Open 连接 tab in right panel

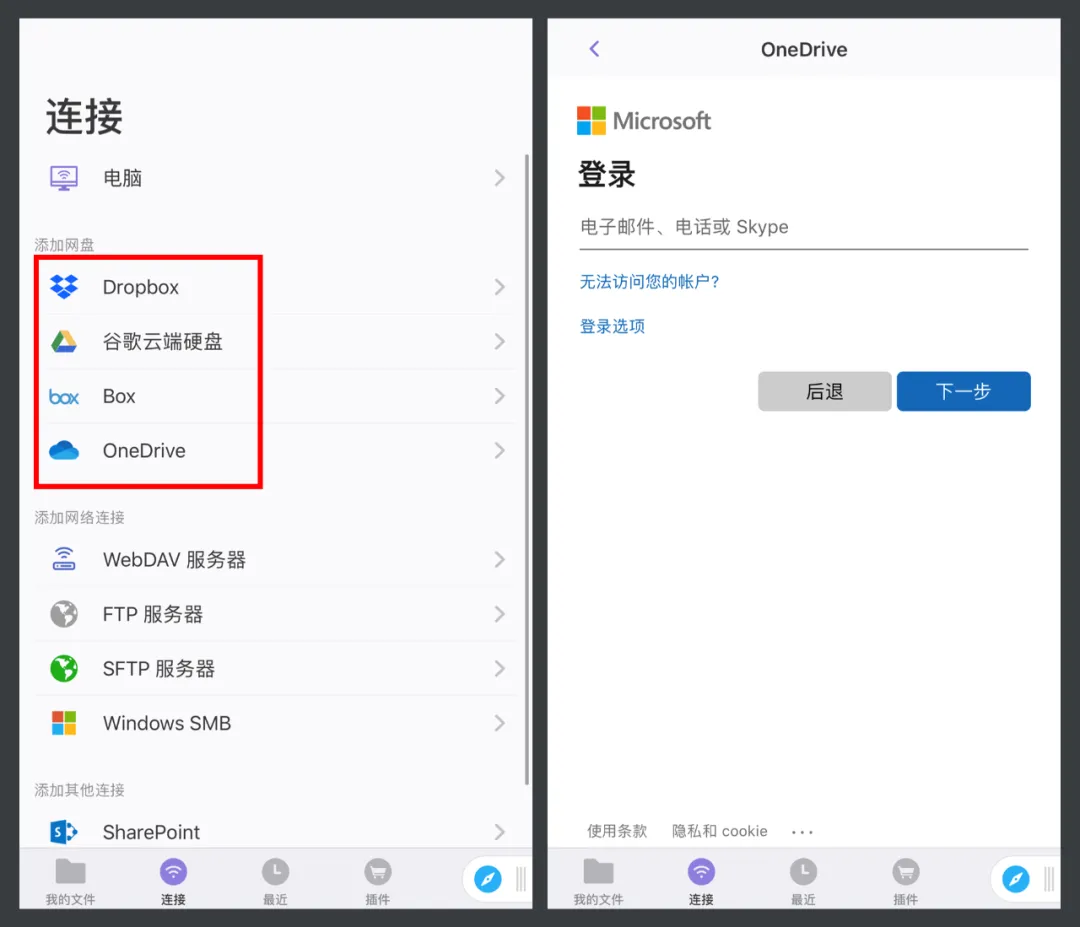[701, 882]
